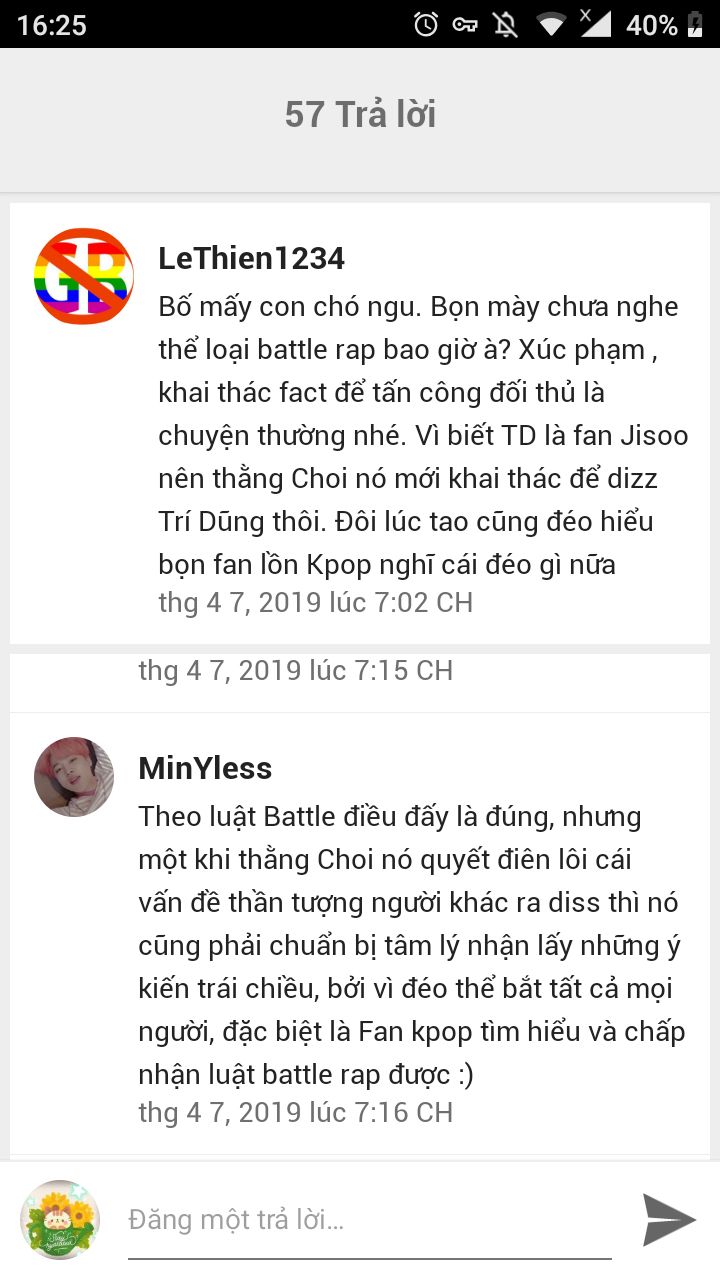This screenshot has height=1280, width=720.
Task: Tap the "57 Trả lời" header title
Action: [x=360, y=114]
